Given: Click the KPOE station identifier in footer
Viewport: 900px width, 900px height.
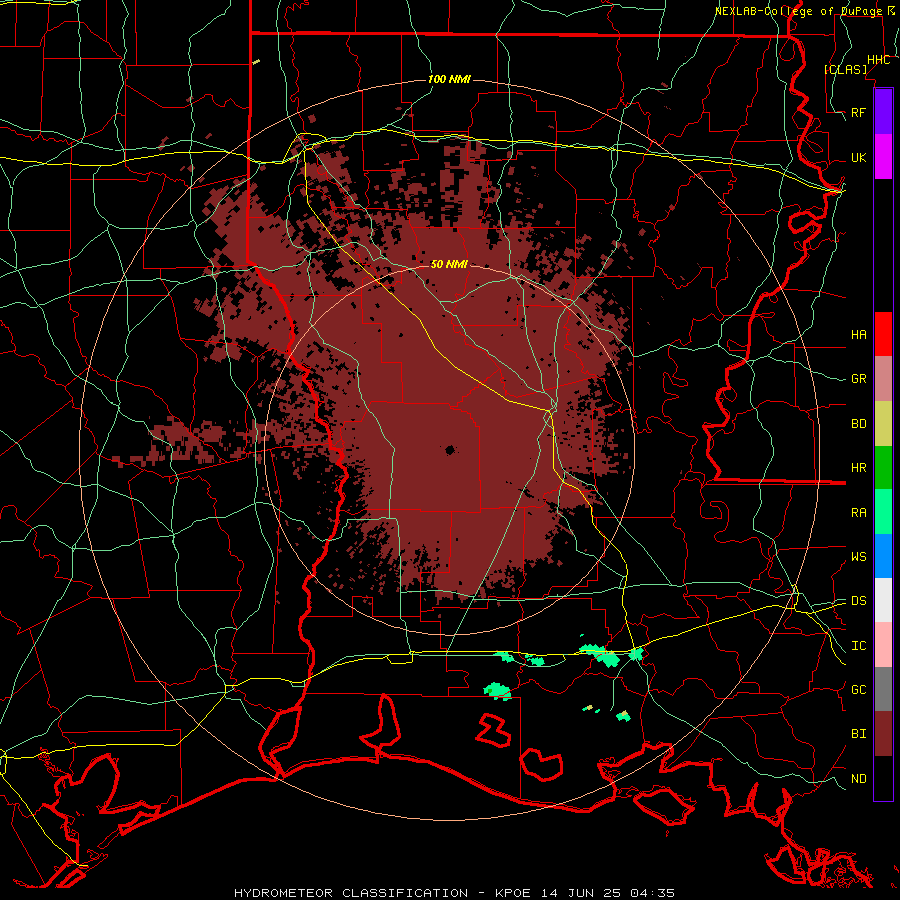Looking at the screenshot, I should (513, 893).
